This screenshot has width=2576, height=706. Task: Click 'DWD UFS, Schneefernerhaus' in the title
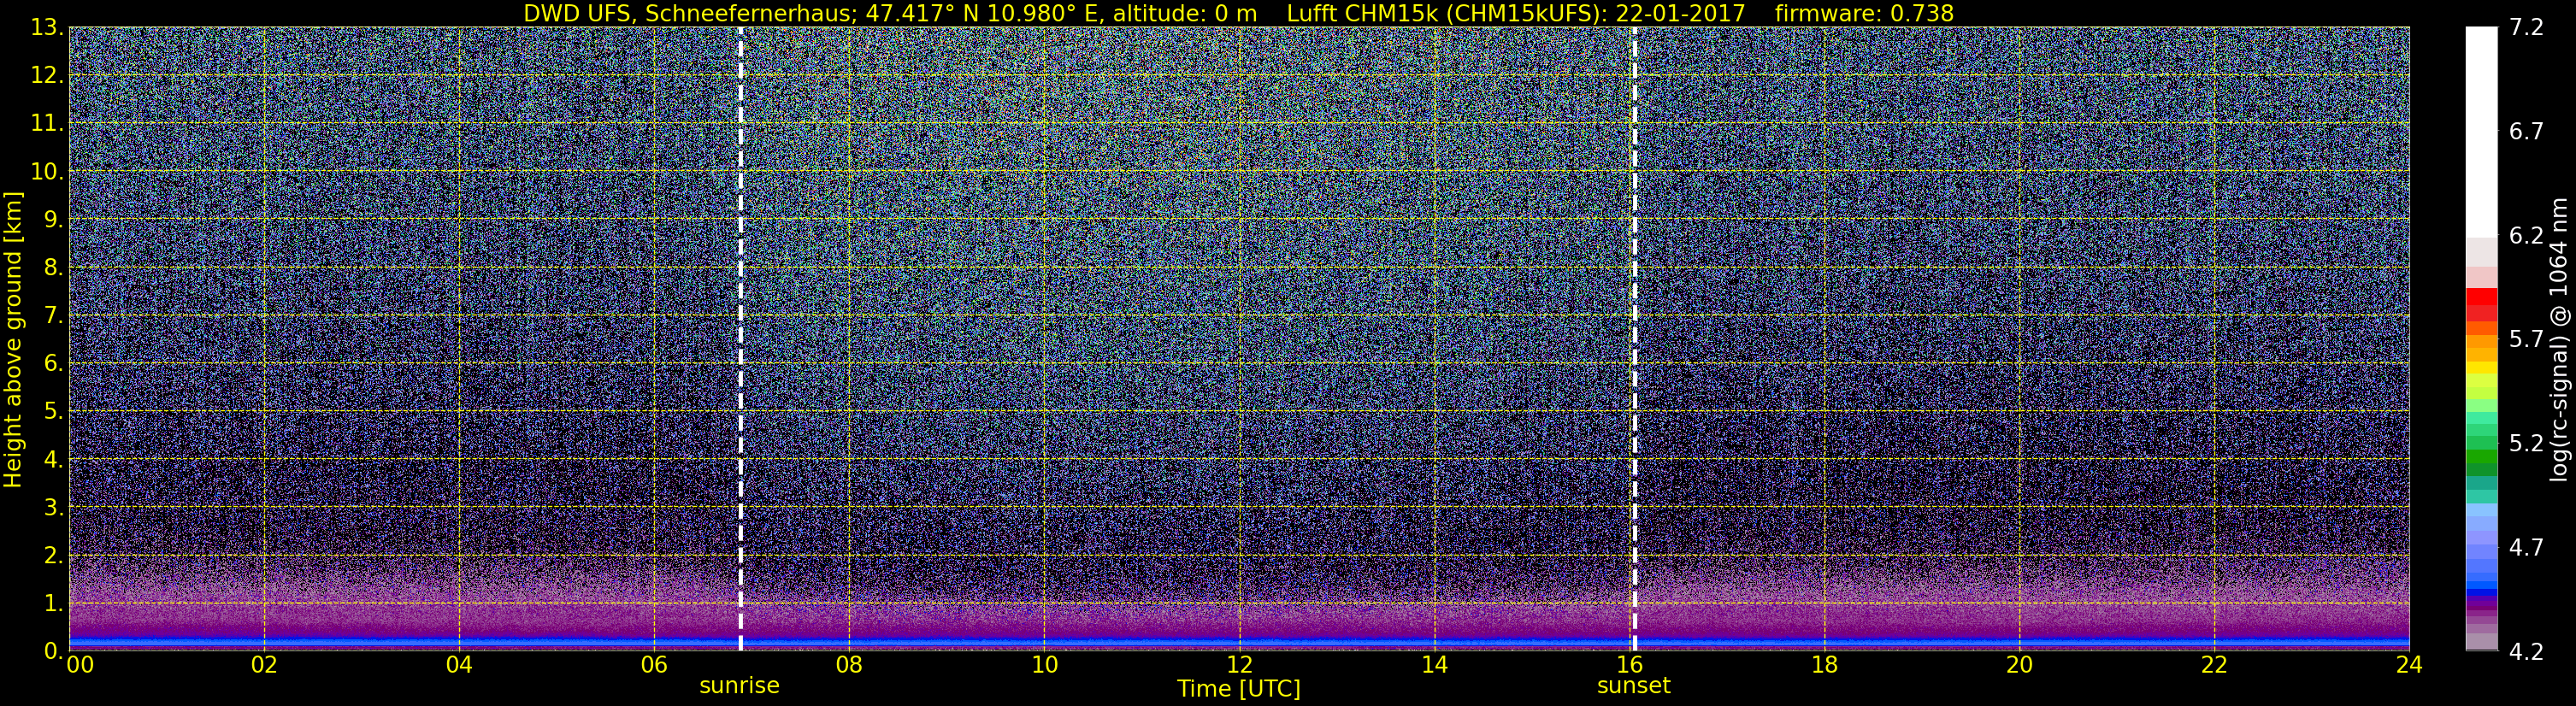click(x=690, y=13)
